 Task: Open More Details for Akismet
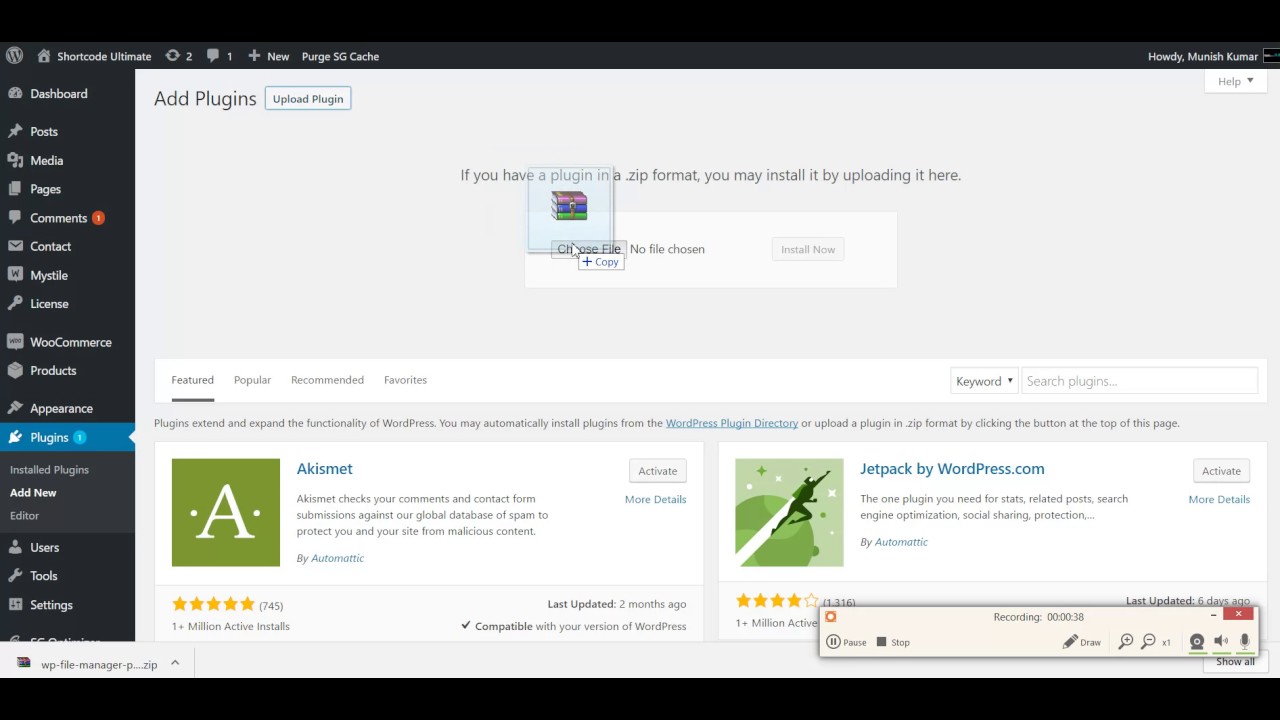point(655,499)
